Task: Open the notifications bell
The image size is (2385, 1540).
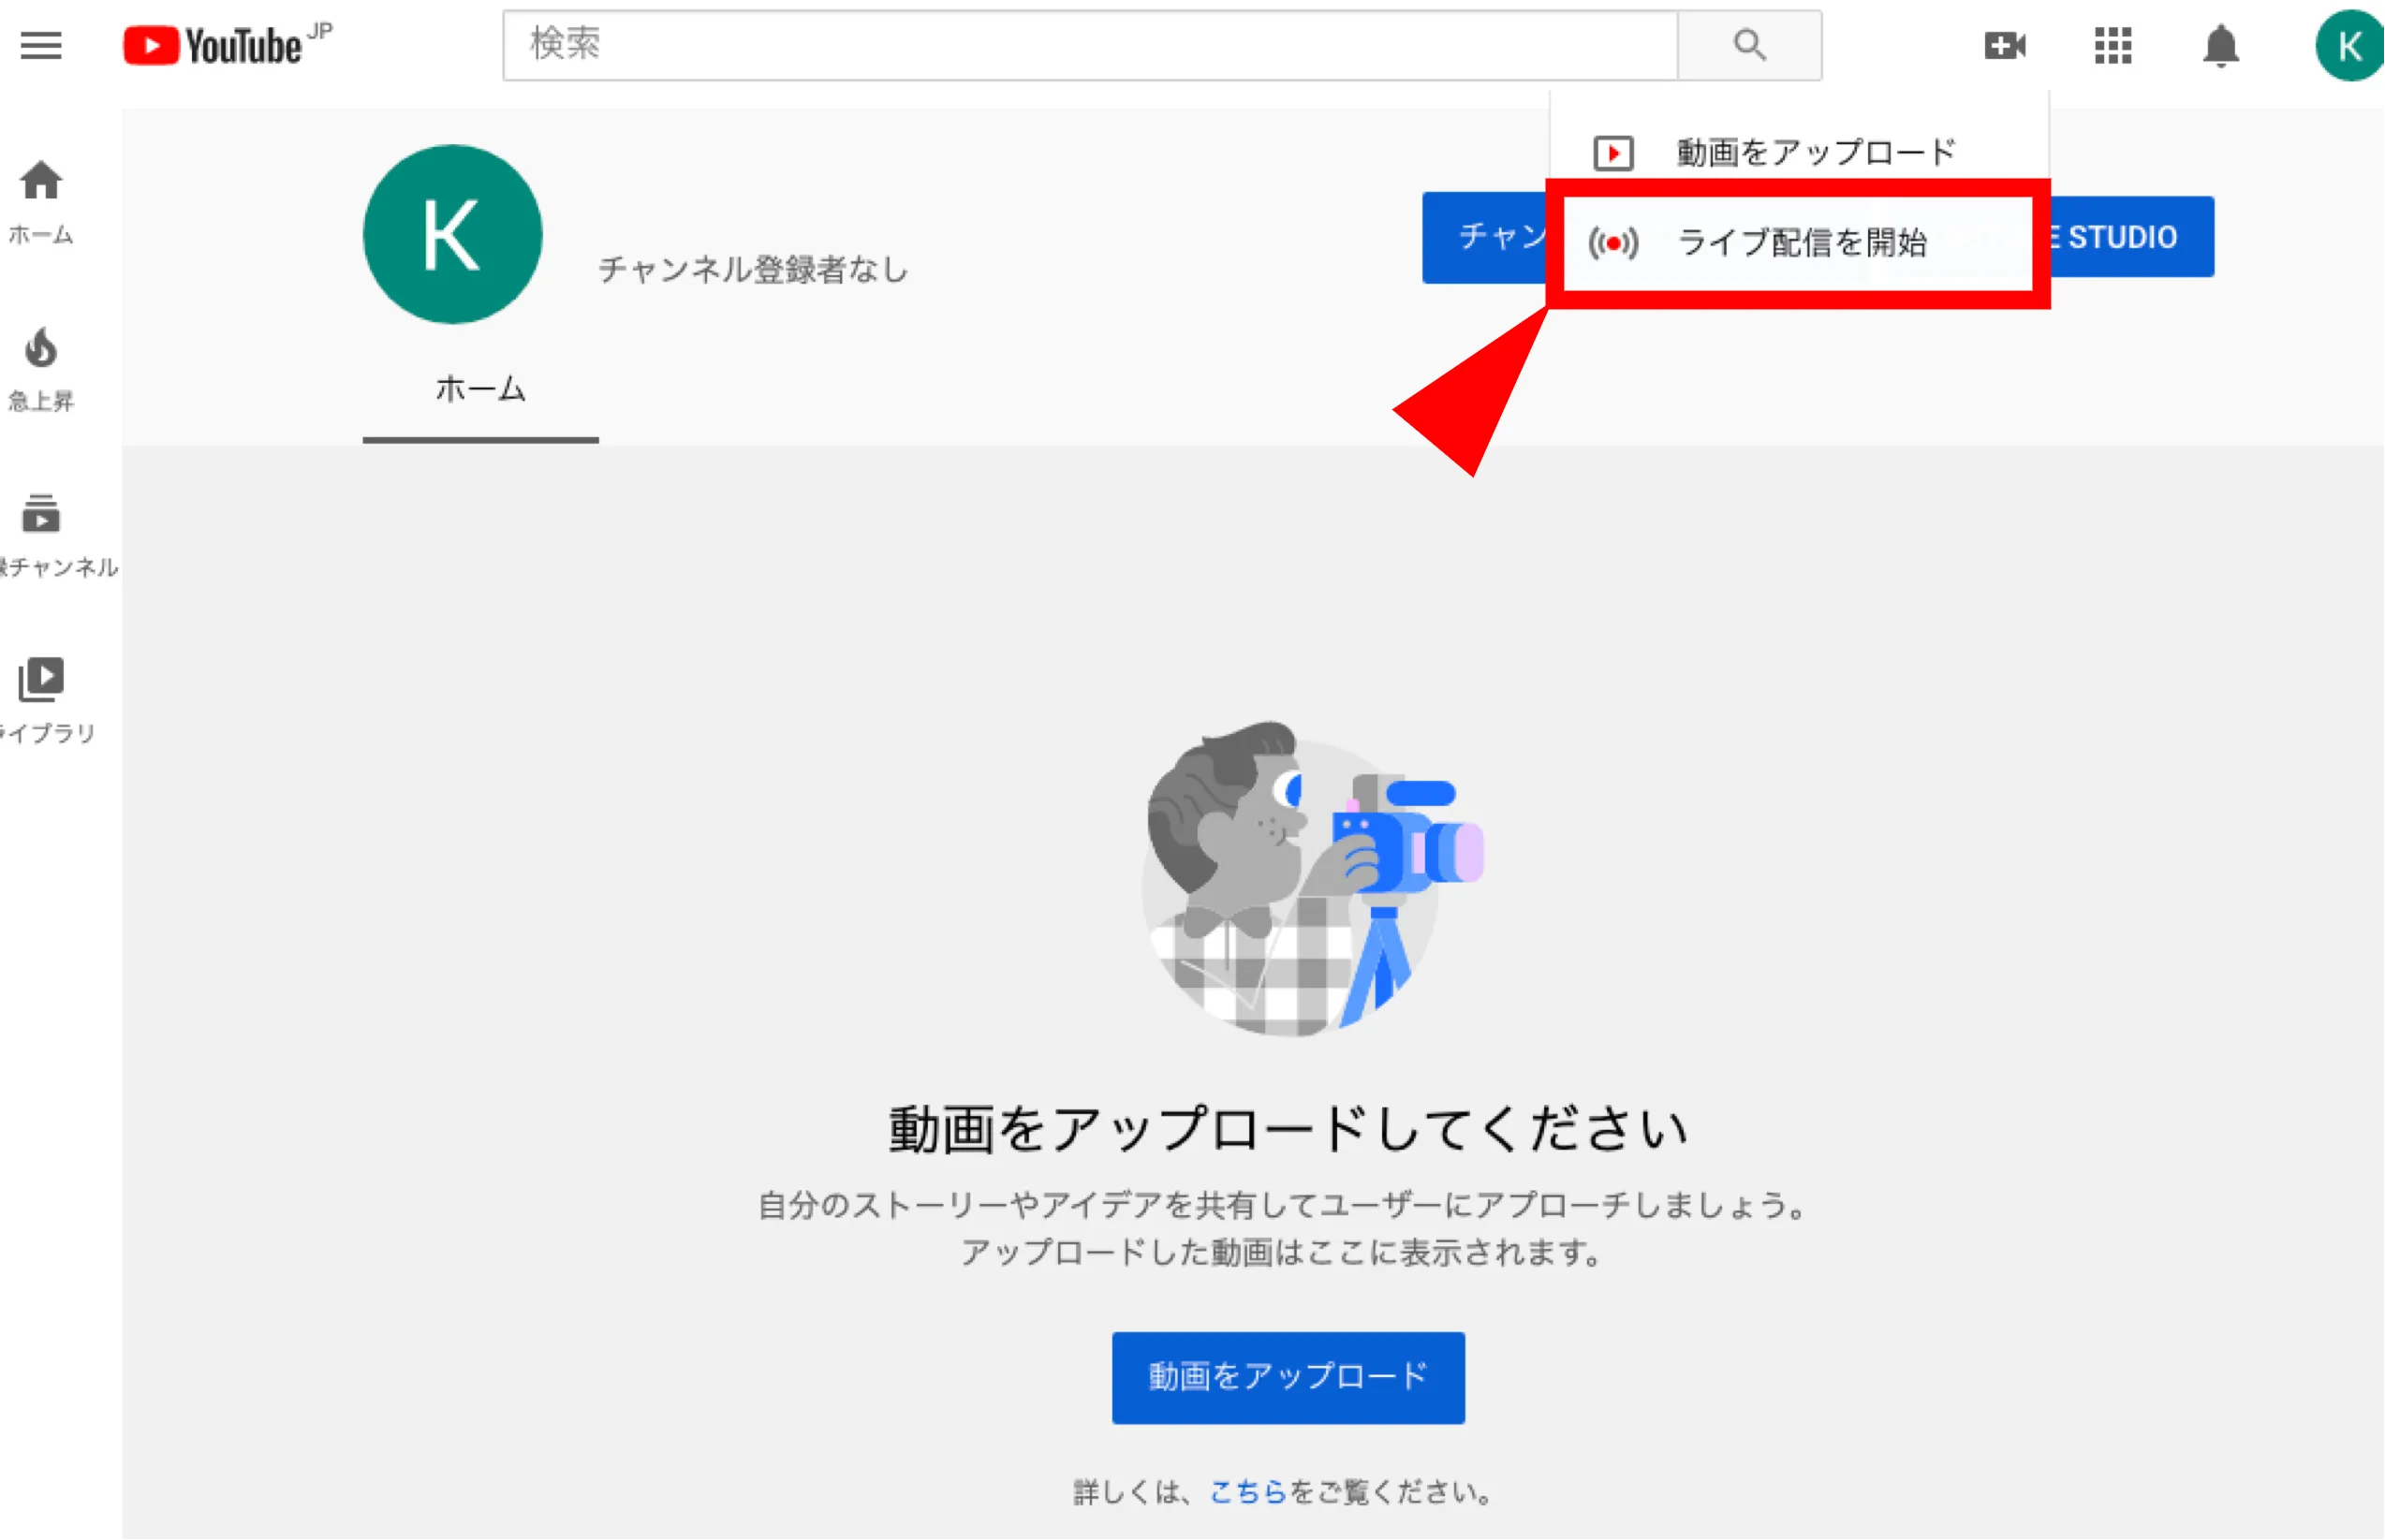Action: tap(2221, 46)
